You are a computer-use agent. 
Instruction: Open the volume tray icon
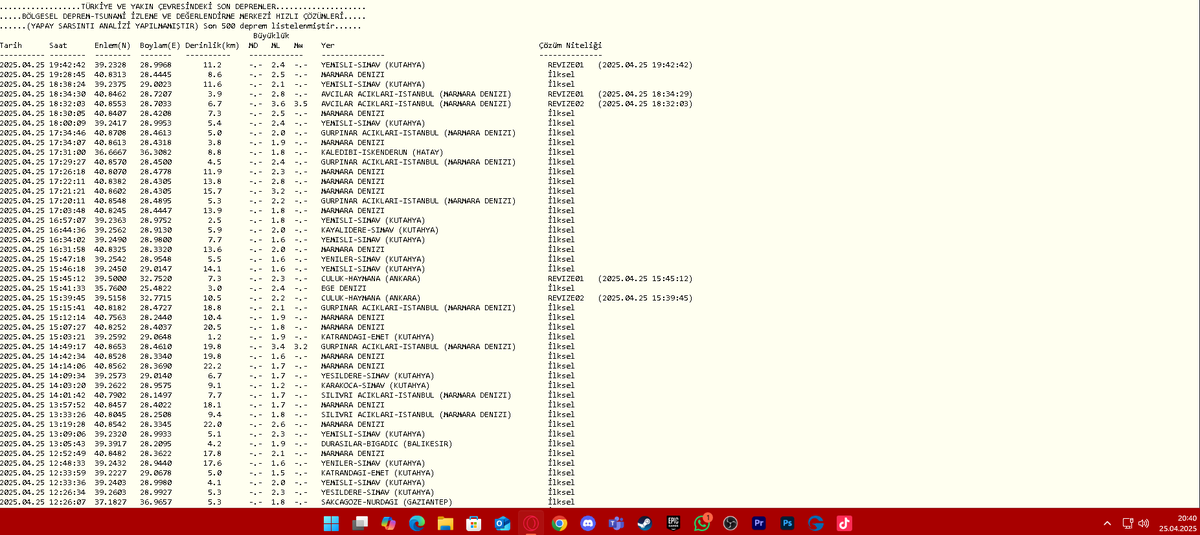tap(1143, 523)
